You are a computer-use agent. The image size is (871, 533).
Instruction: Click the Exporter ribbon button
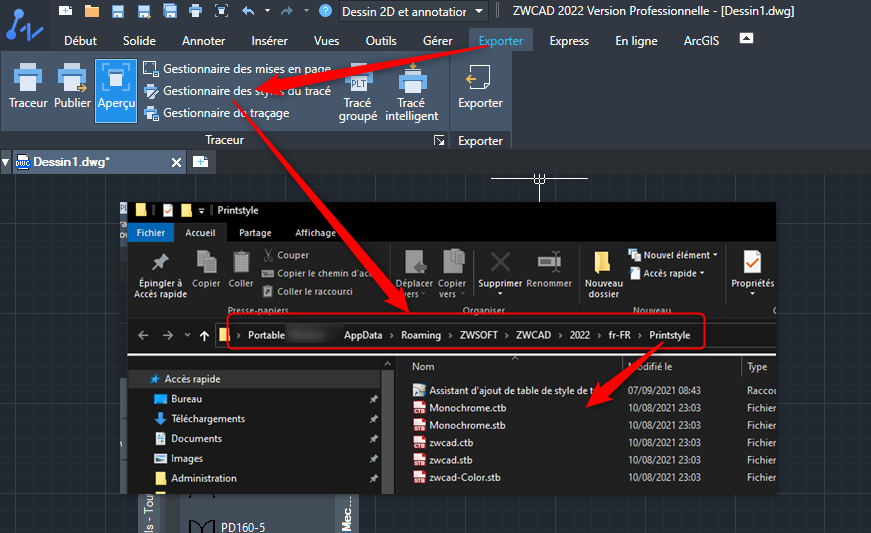(480, 86)
